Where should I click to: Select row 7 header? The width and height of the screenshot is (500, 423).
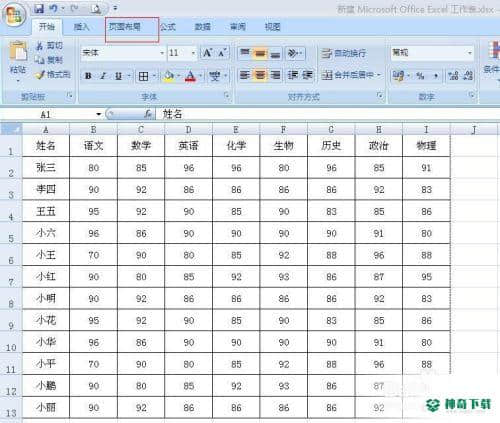tap(11, 278)
